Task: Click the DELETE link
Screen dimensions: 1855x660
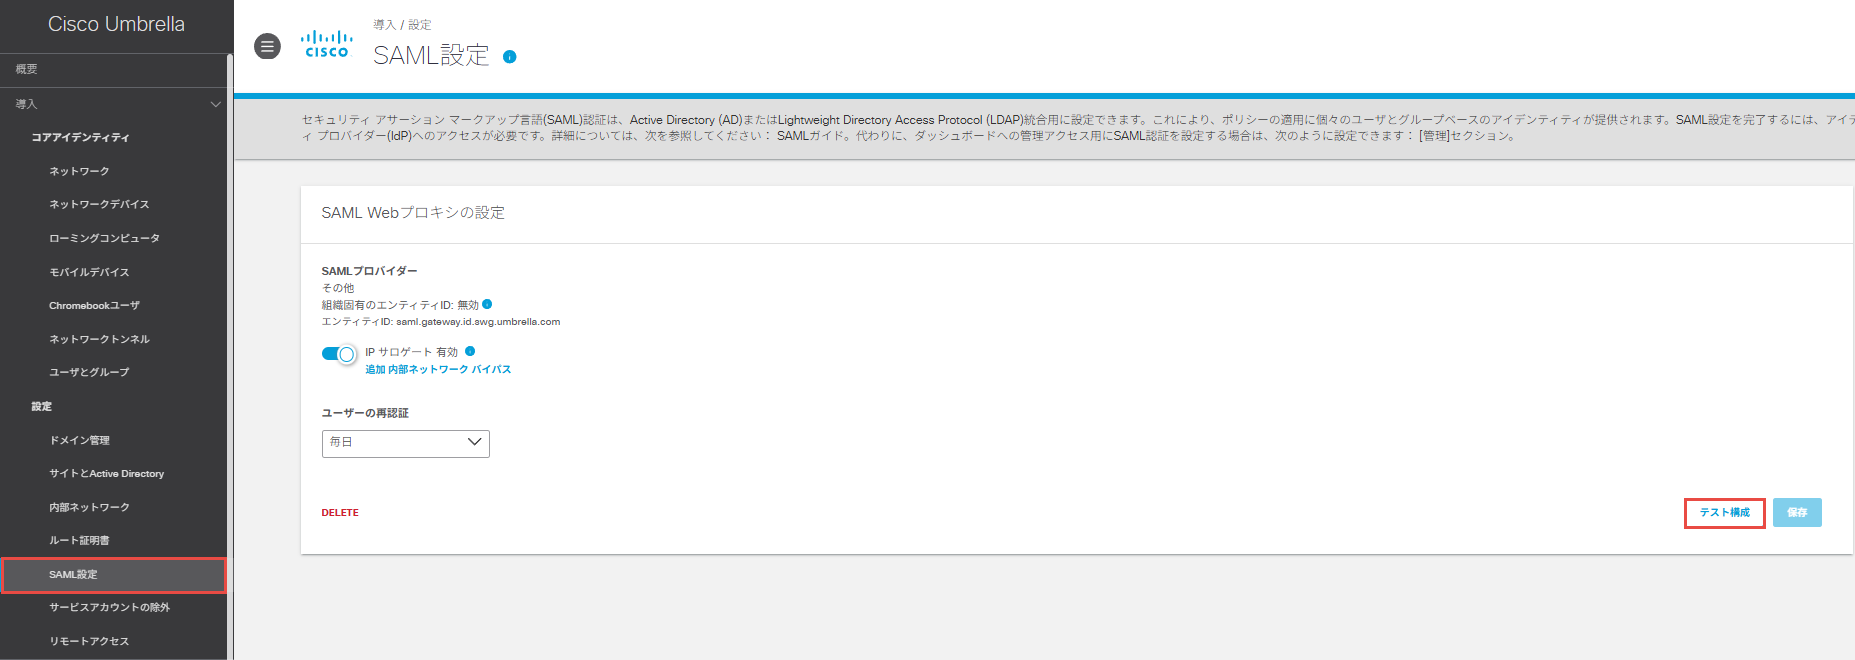Action: [340, 513]
